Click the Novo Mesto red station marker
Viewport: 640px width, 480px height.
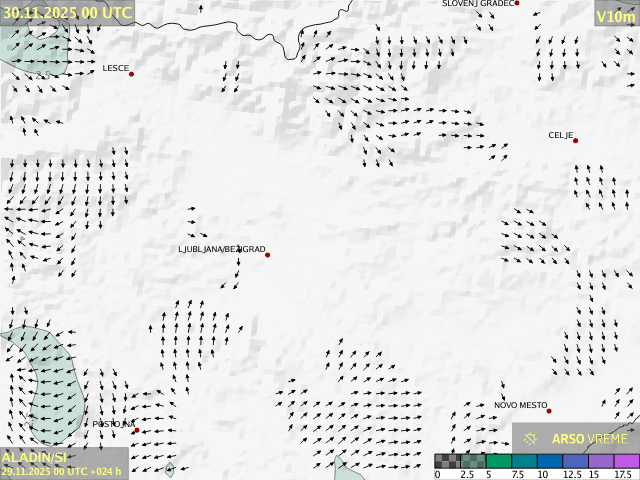548,410
